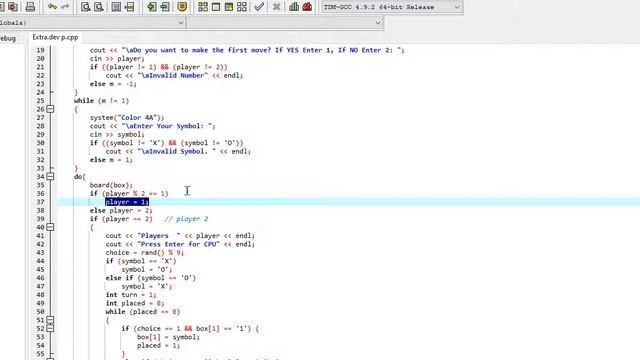Click 'else m = -1;' on line 23
Image resolution: width=640 pixels, height=360 pixels.
(113, 84)
